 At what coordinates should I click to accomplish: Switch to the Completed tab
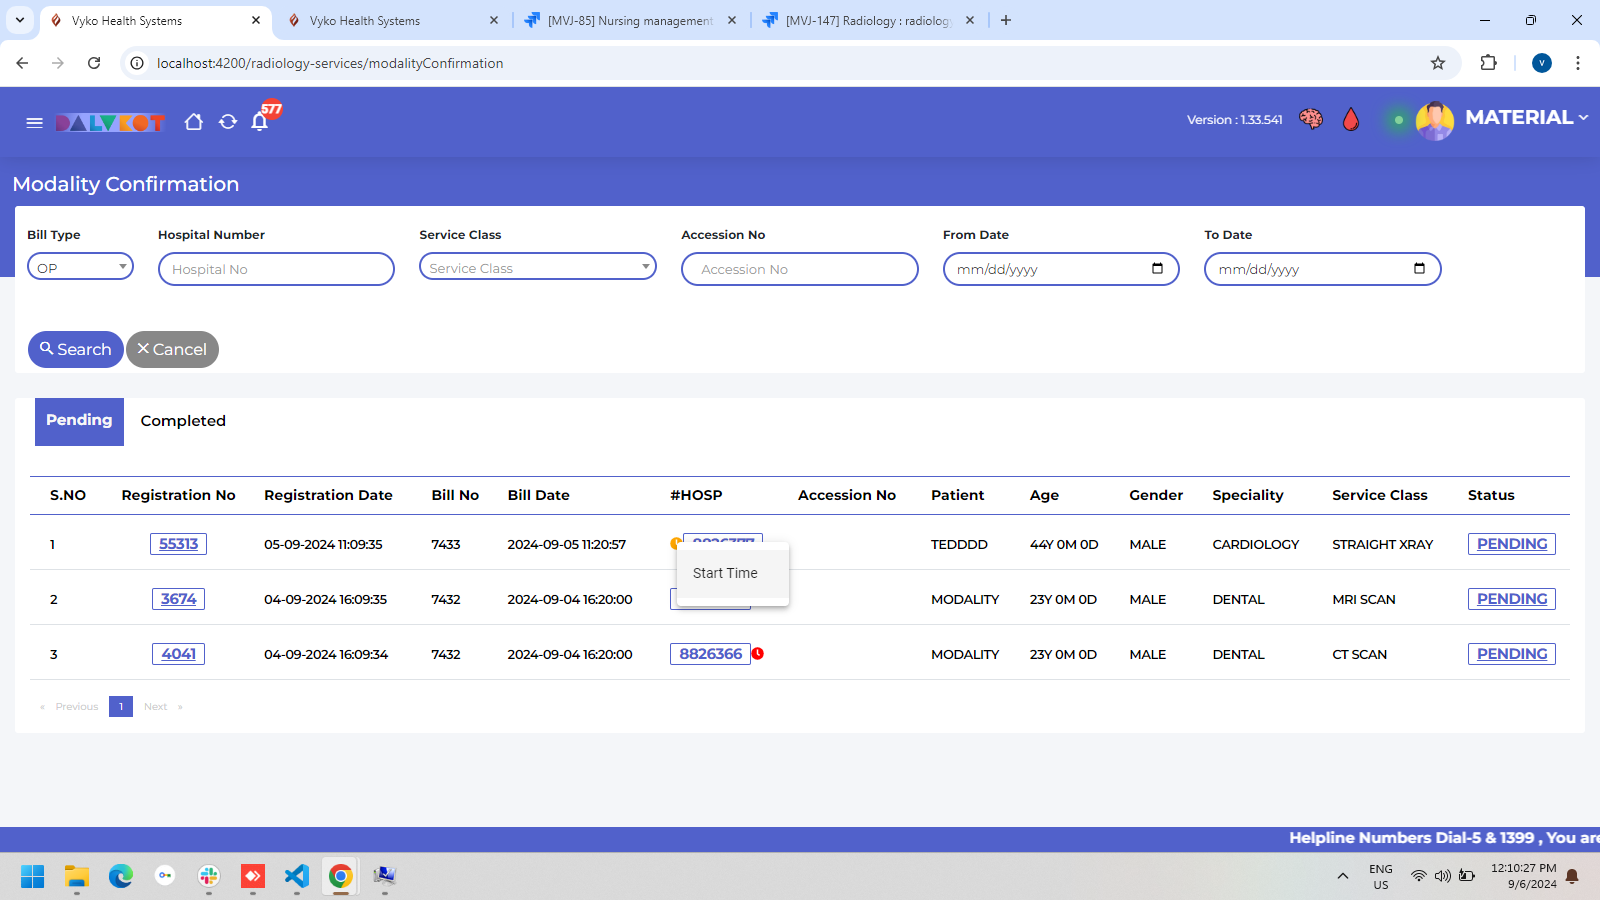[x=183, y=421]
